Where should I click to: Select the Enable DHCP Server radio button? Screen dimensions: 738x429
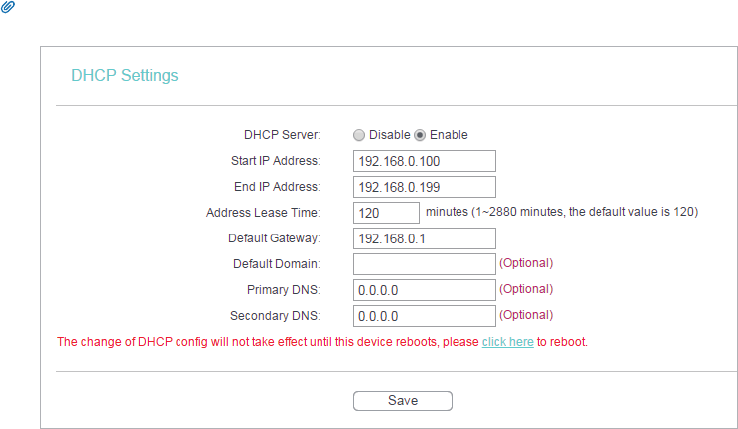420,135
